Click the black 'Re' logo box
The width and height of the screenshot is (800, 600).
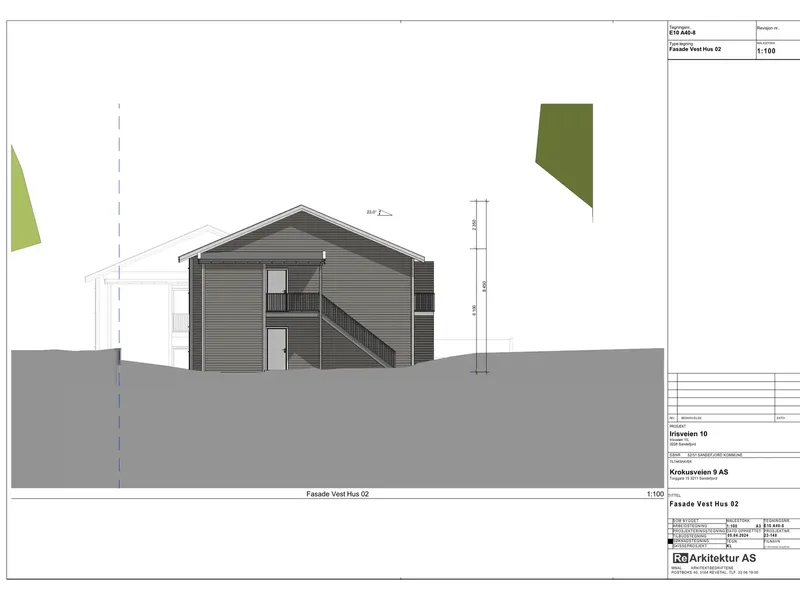(x=680, y=558)
